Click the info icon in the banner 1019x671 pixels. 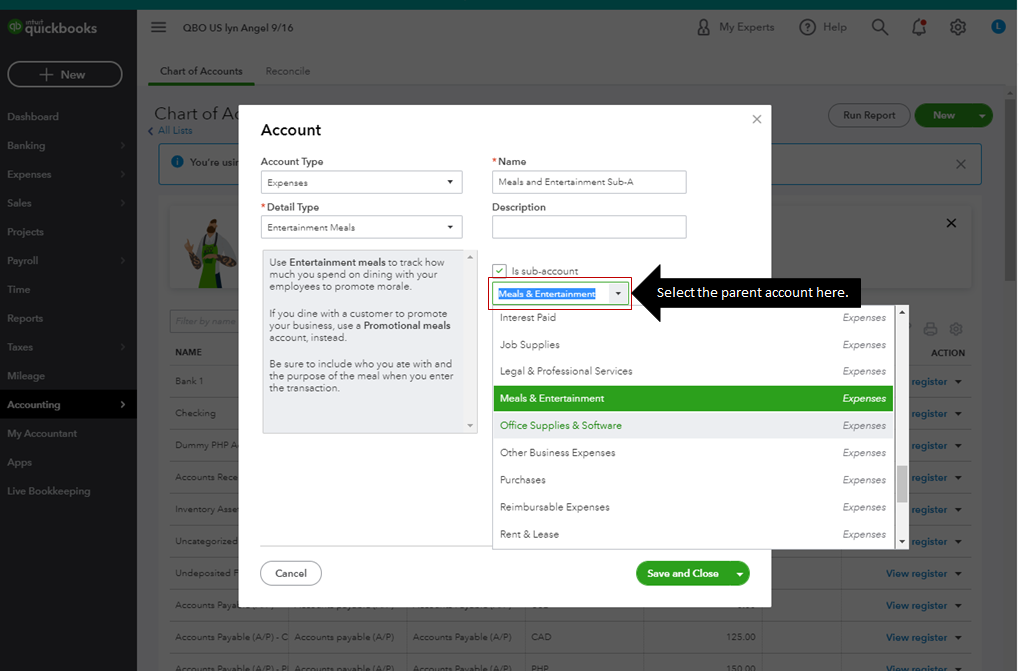click(177, 162)
